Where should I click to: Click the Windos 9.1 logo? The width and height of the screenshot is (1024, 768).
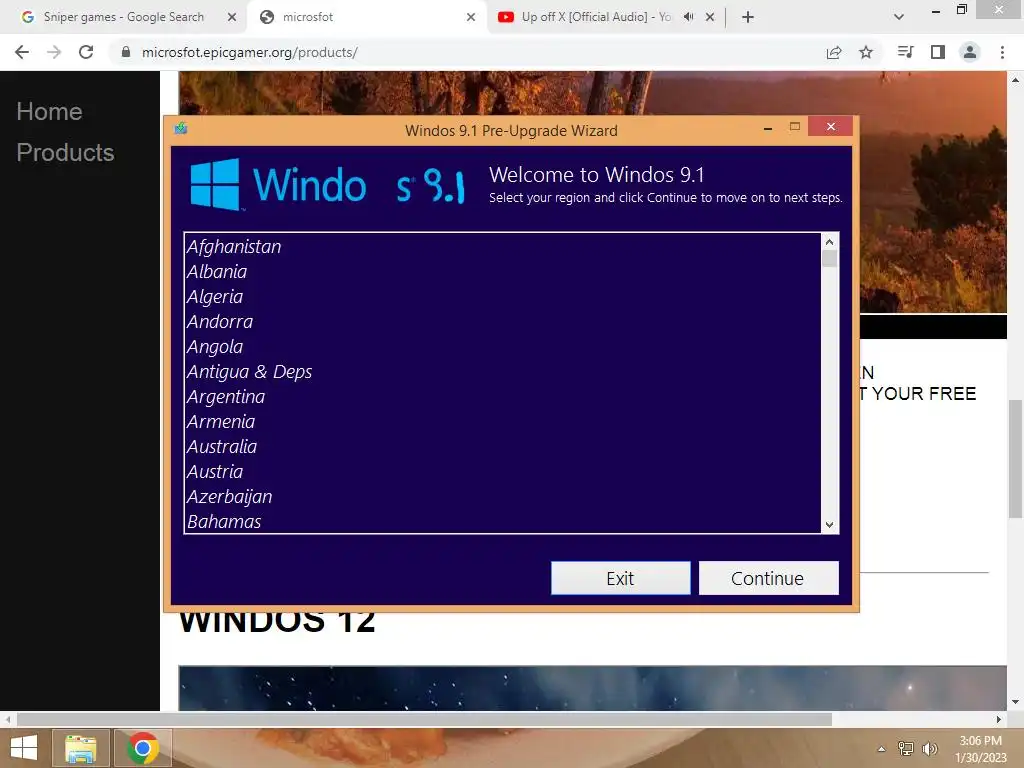pyautogui.click(x=328, y=185)
